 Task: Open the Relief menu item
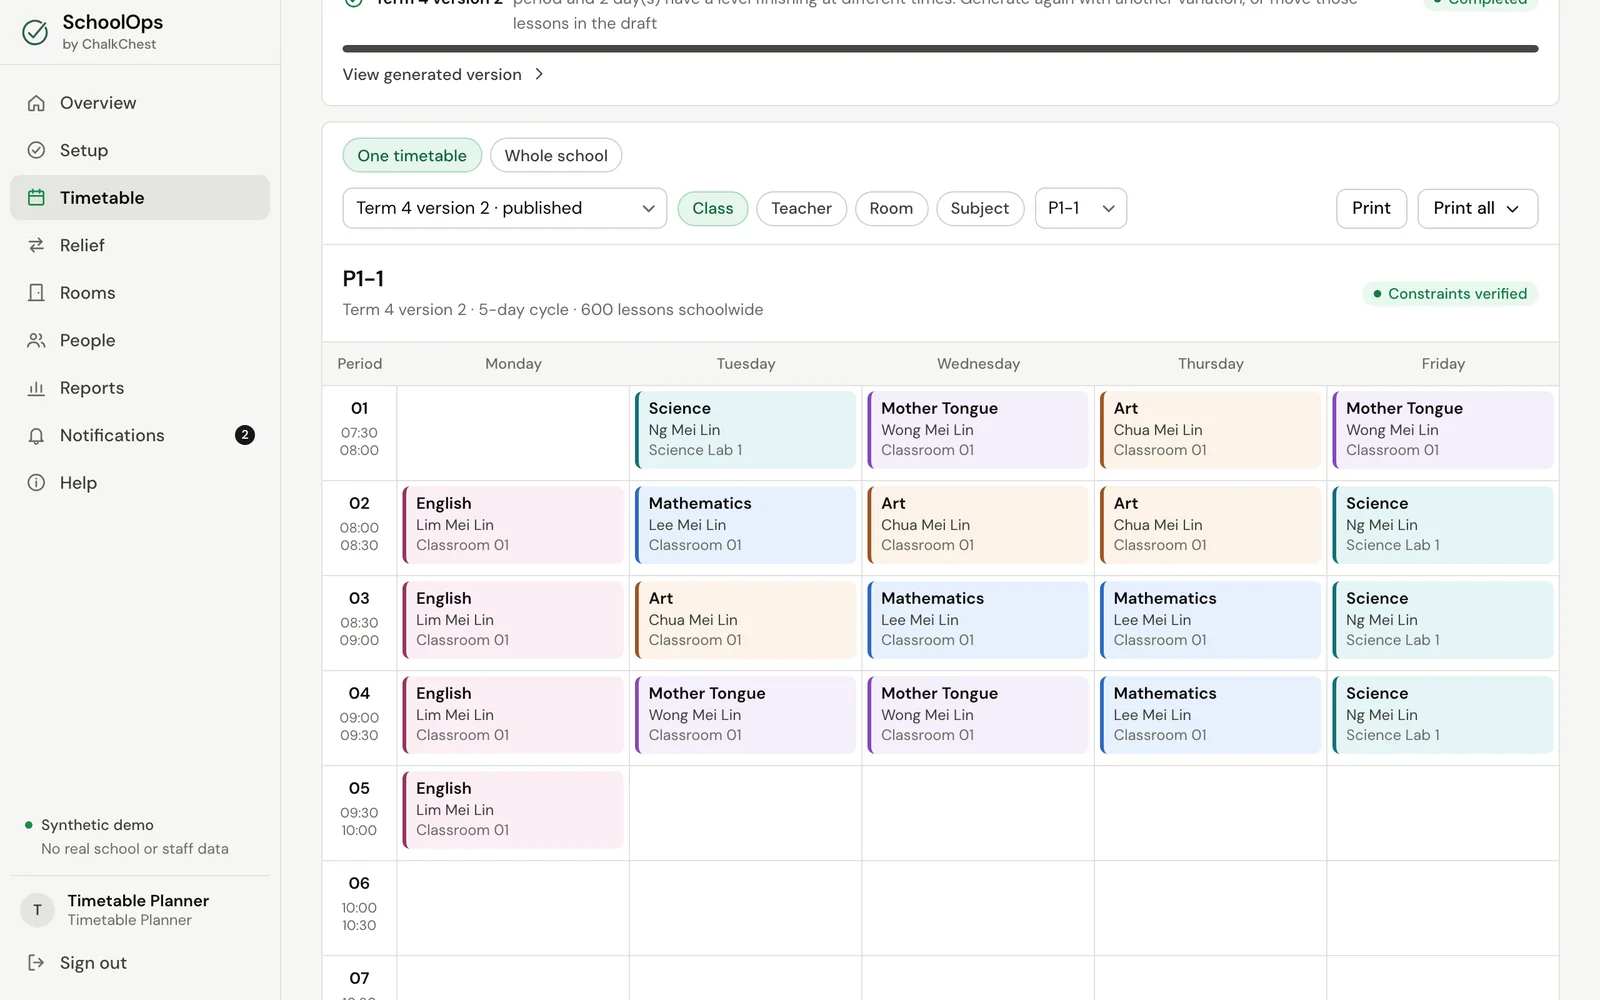click(140, 245)
